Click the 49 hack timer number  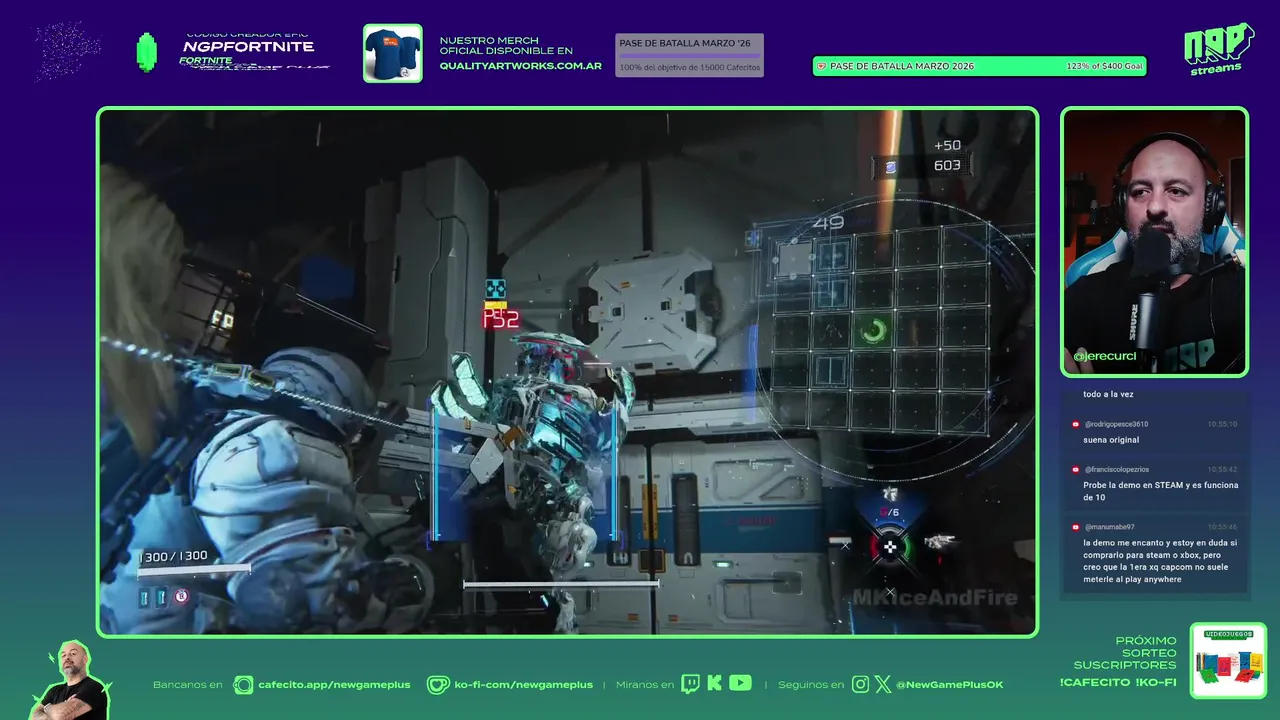828,223
